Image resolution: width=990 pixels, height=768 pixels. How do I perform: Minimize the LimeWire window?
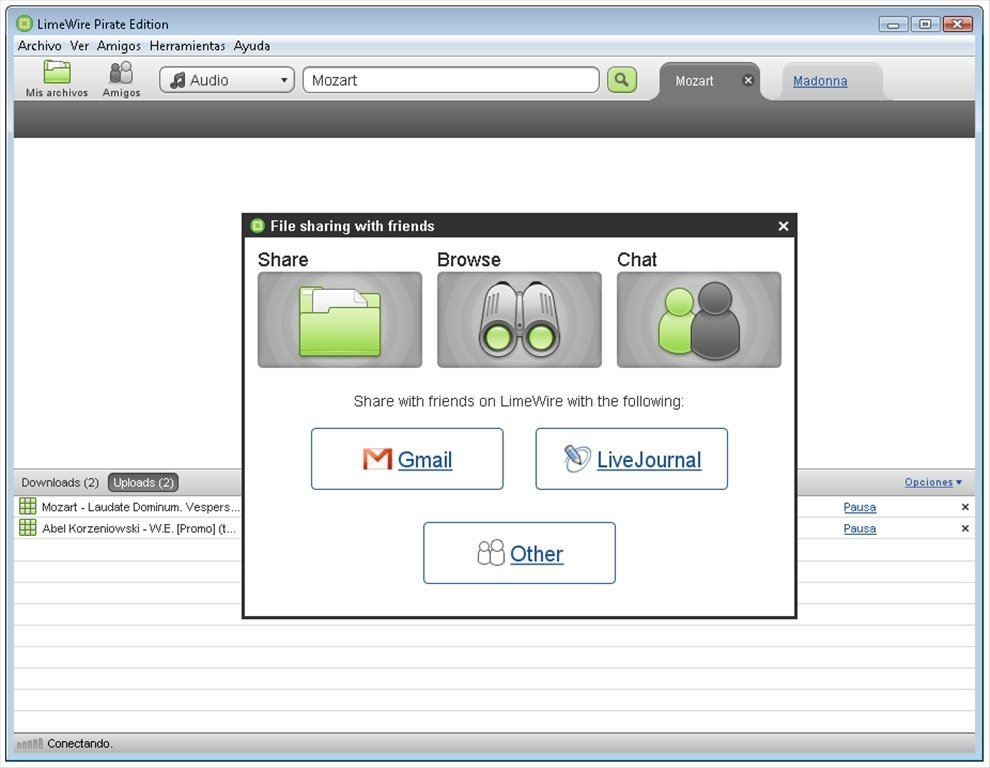point(893,25)
